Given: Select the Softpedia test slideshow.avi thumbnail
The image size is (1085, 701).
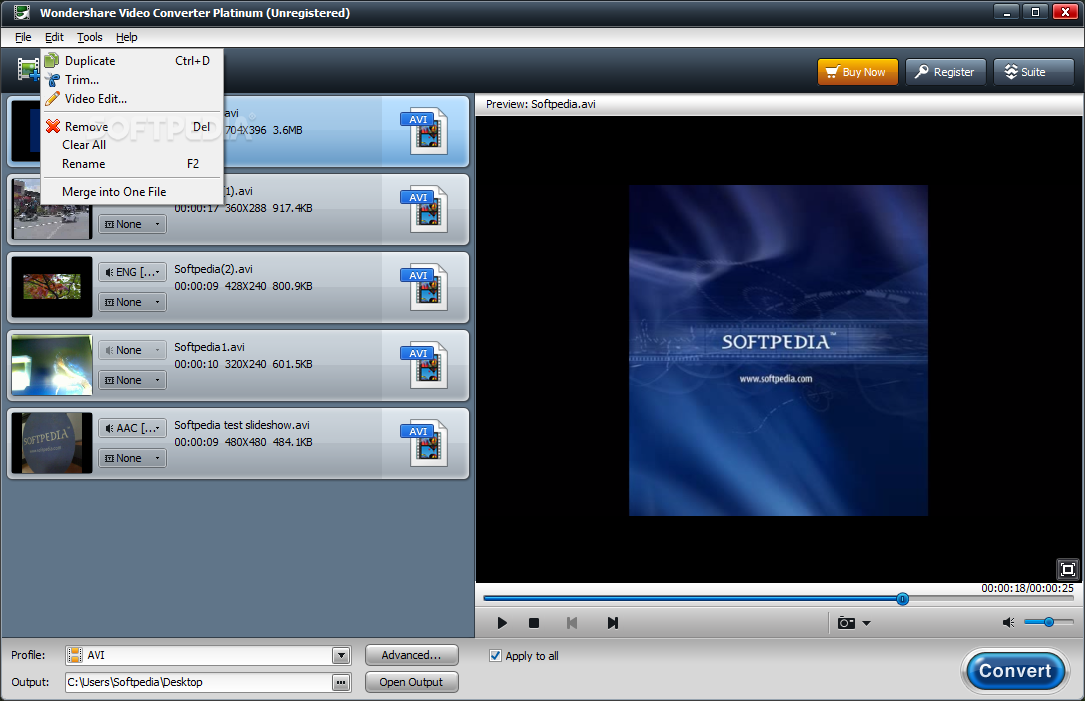Looking at the screenshot, I should pos(52,444).
